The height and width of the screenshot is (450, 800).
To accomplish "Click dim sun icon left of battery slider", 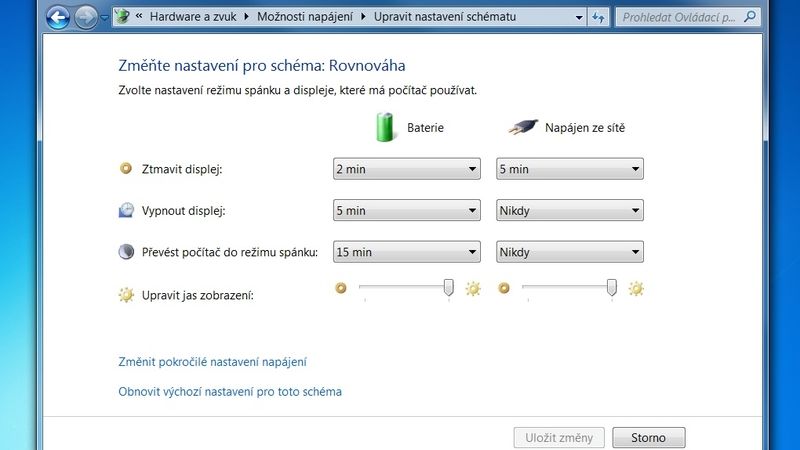I will (x=341, y=288).
